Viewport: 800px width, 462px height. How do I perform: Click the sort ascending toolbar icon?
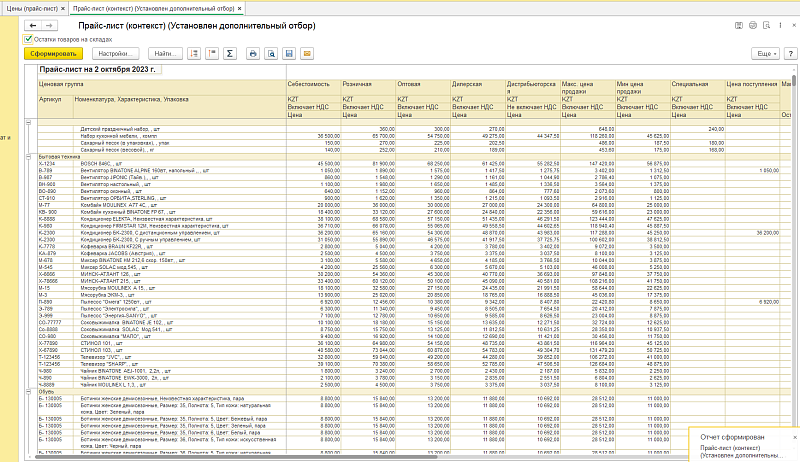click(x=193, y=52)
